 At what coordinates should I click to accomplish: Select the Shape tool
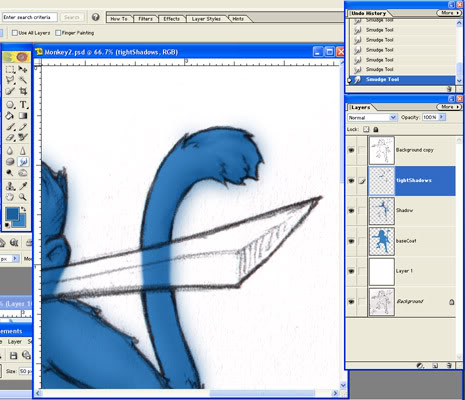[10, 105]
